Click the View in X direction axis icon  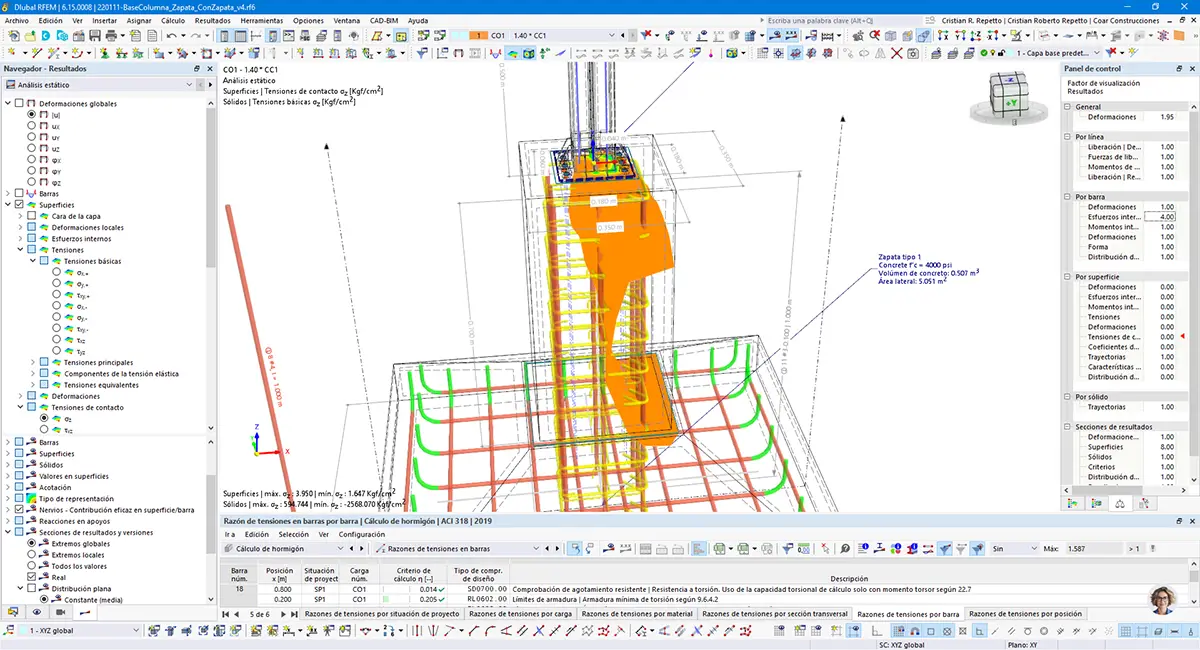(x=943, y=35)
